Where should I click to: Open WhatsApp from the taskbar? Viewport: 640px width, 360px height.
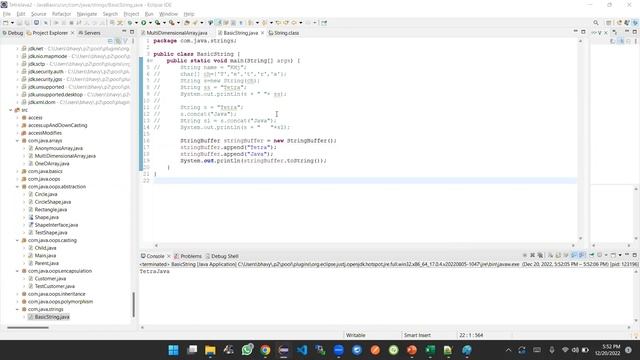coord(247,350)
